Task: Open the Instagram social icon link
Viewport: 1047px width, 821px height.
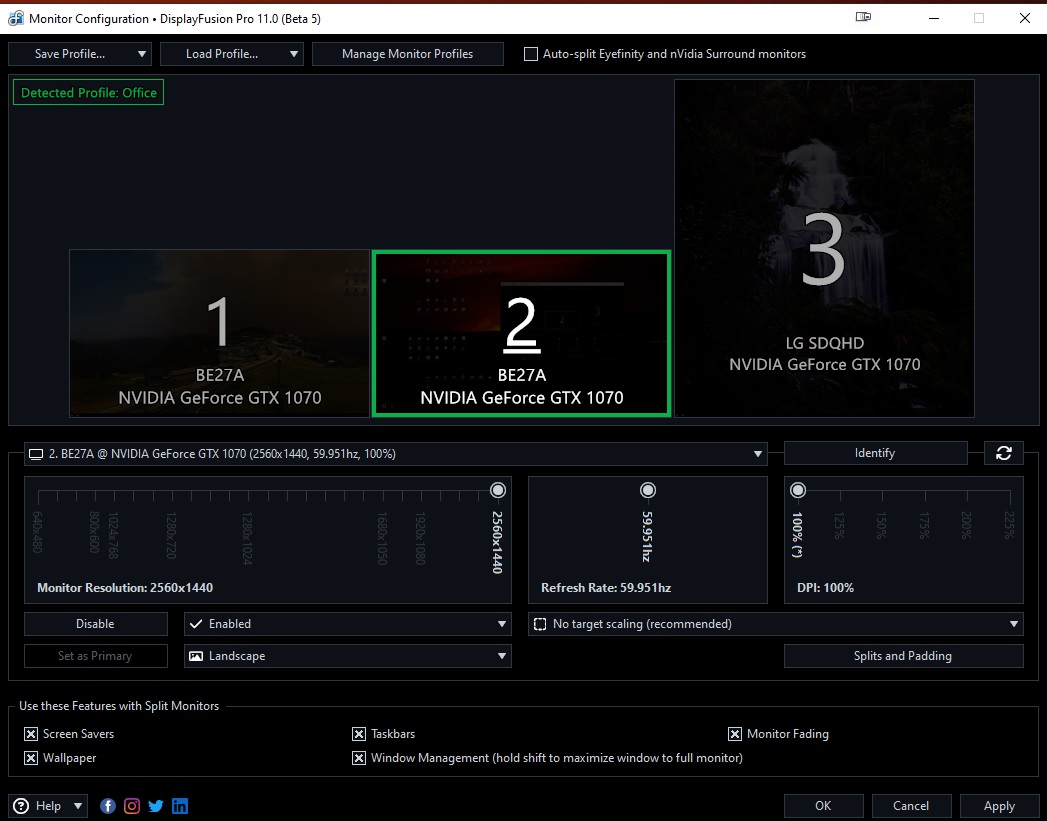Action: [132, 806]
